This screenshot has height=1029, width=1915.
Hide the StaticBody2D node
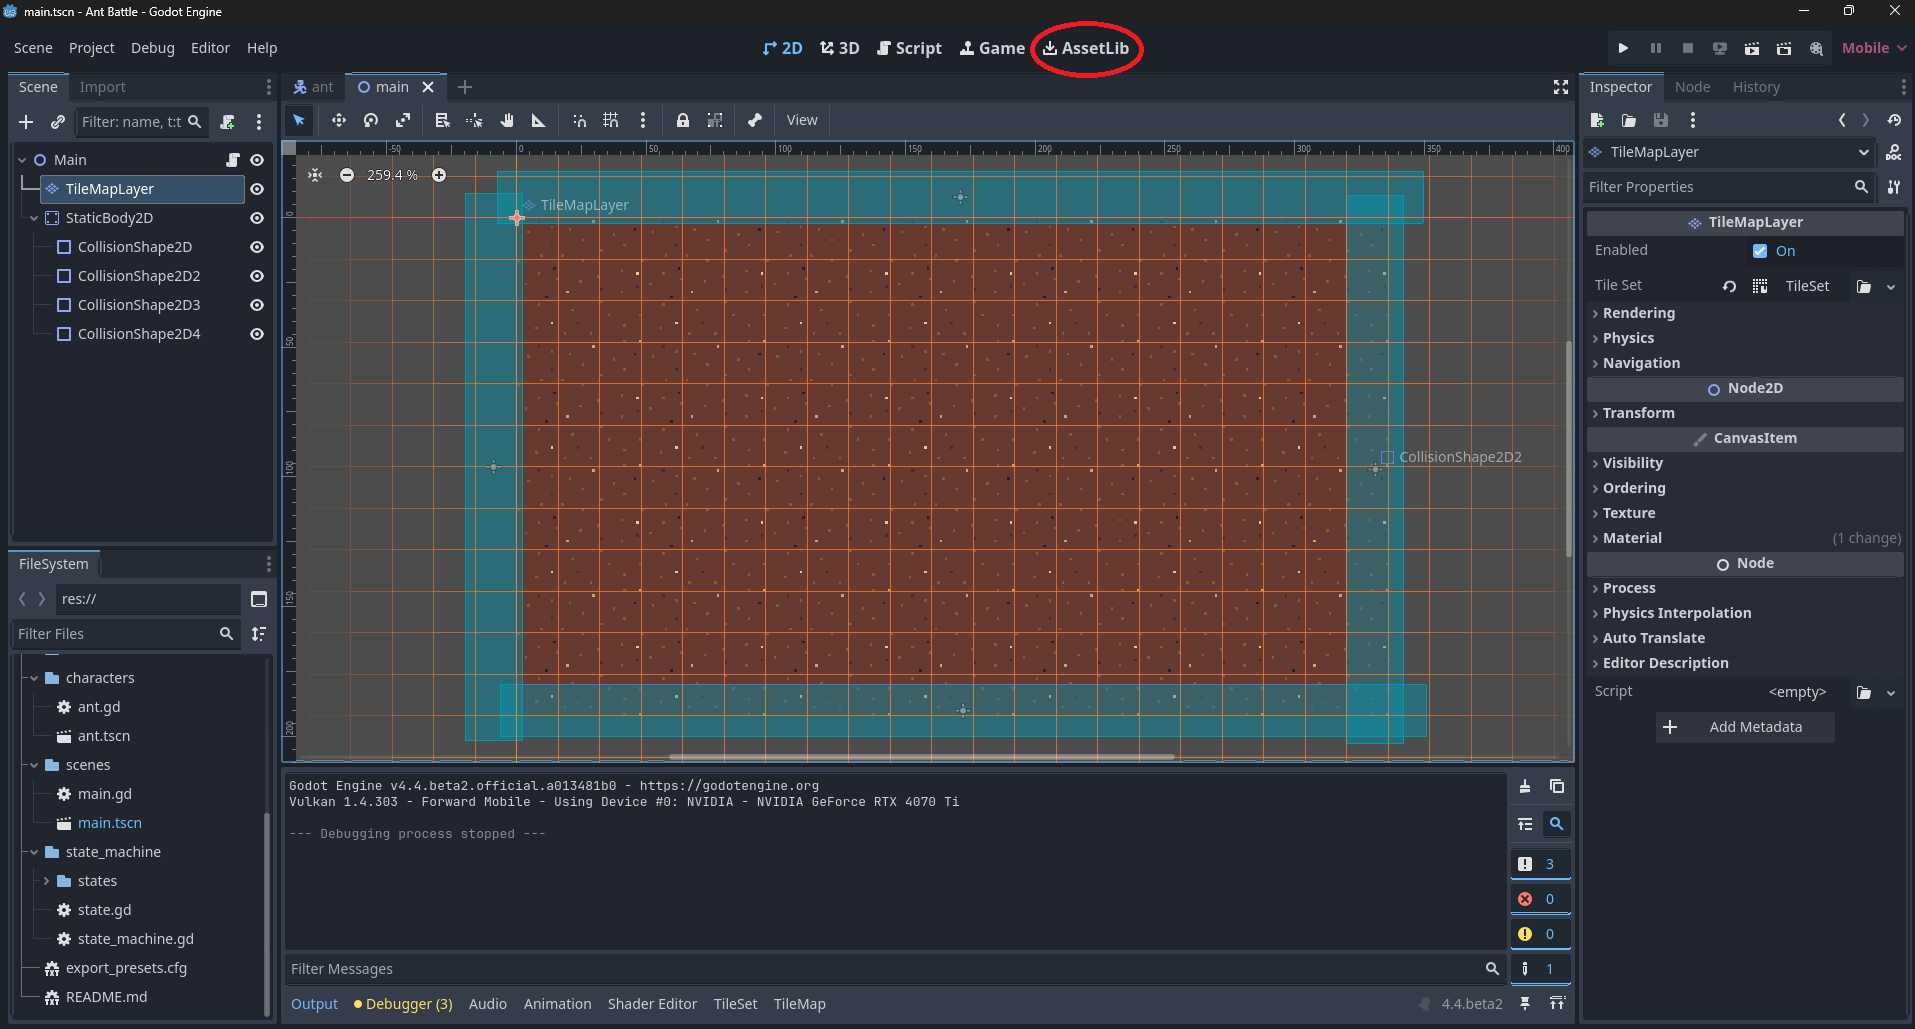[x=257, y=218]
